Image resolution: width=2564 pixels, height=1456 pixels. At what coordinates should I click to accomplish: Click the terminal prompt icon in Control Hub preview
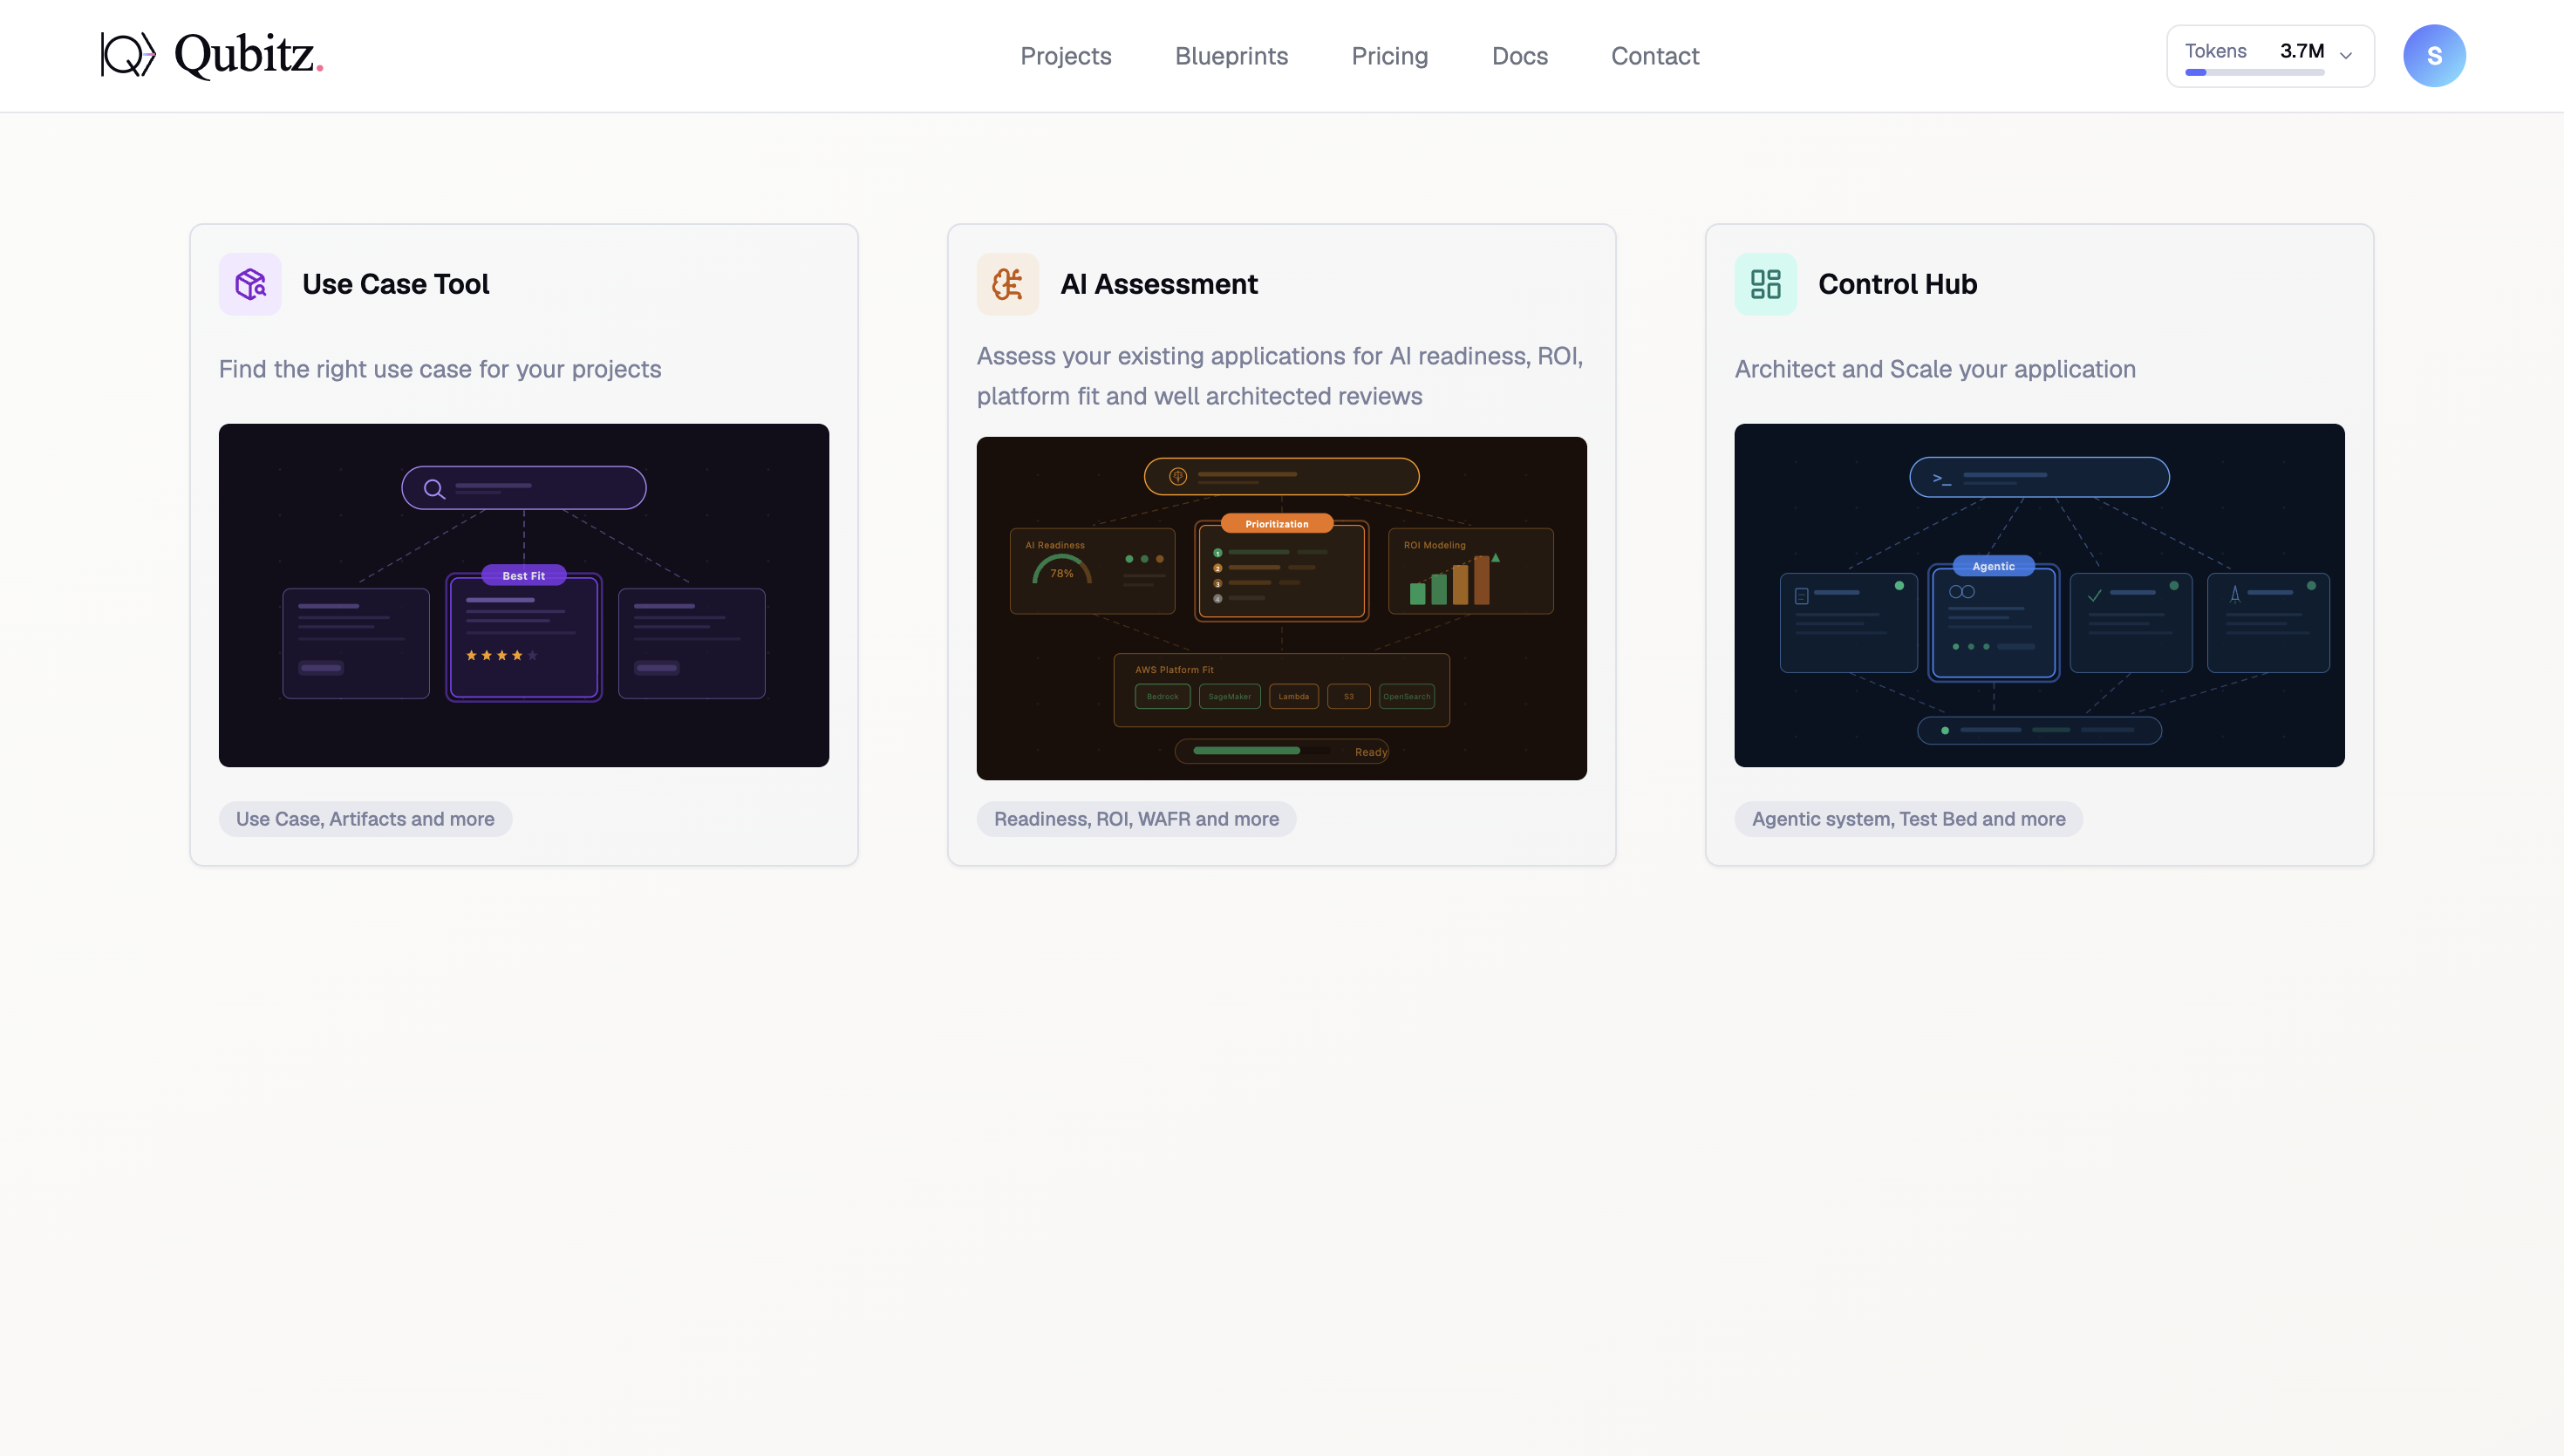[1942, 479]
